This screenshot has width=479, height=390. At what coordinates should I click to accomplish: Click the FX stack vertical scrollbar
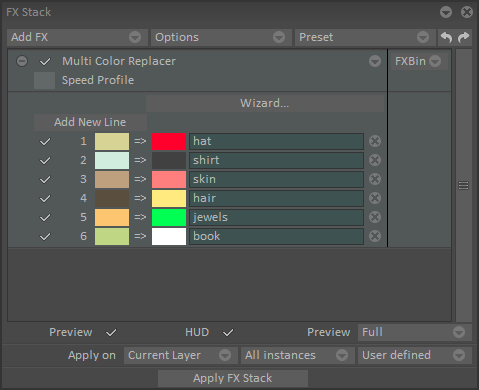click(464, 185)
